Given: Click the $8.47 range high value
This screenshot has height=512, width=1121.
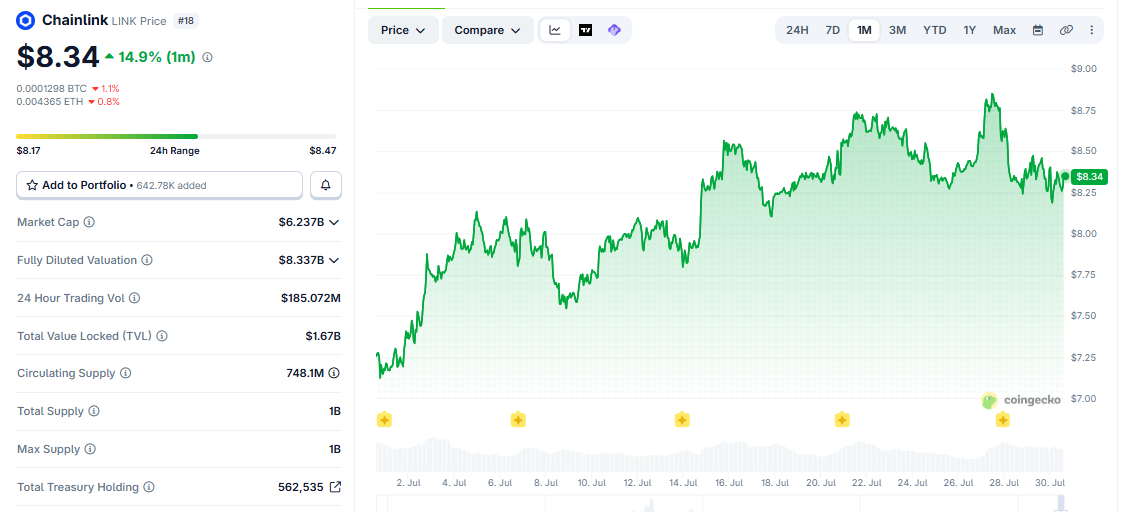Looking at the screenshot, I should (x=322, y=151).
